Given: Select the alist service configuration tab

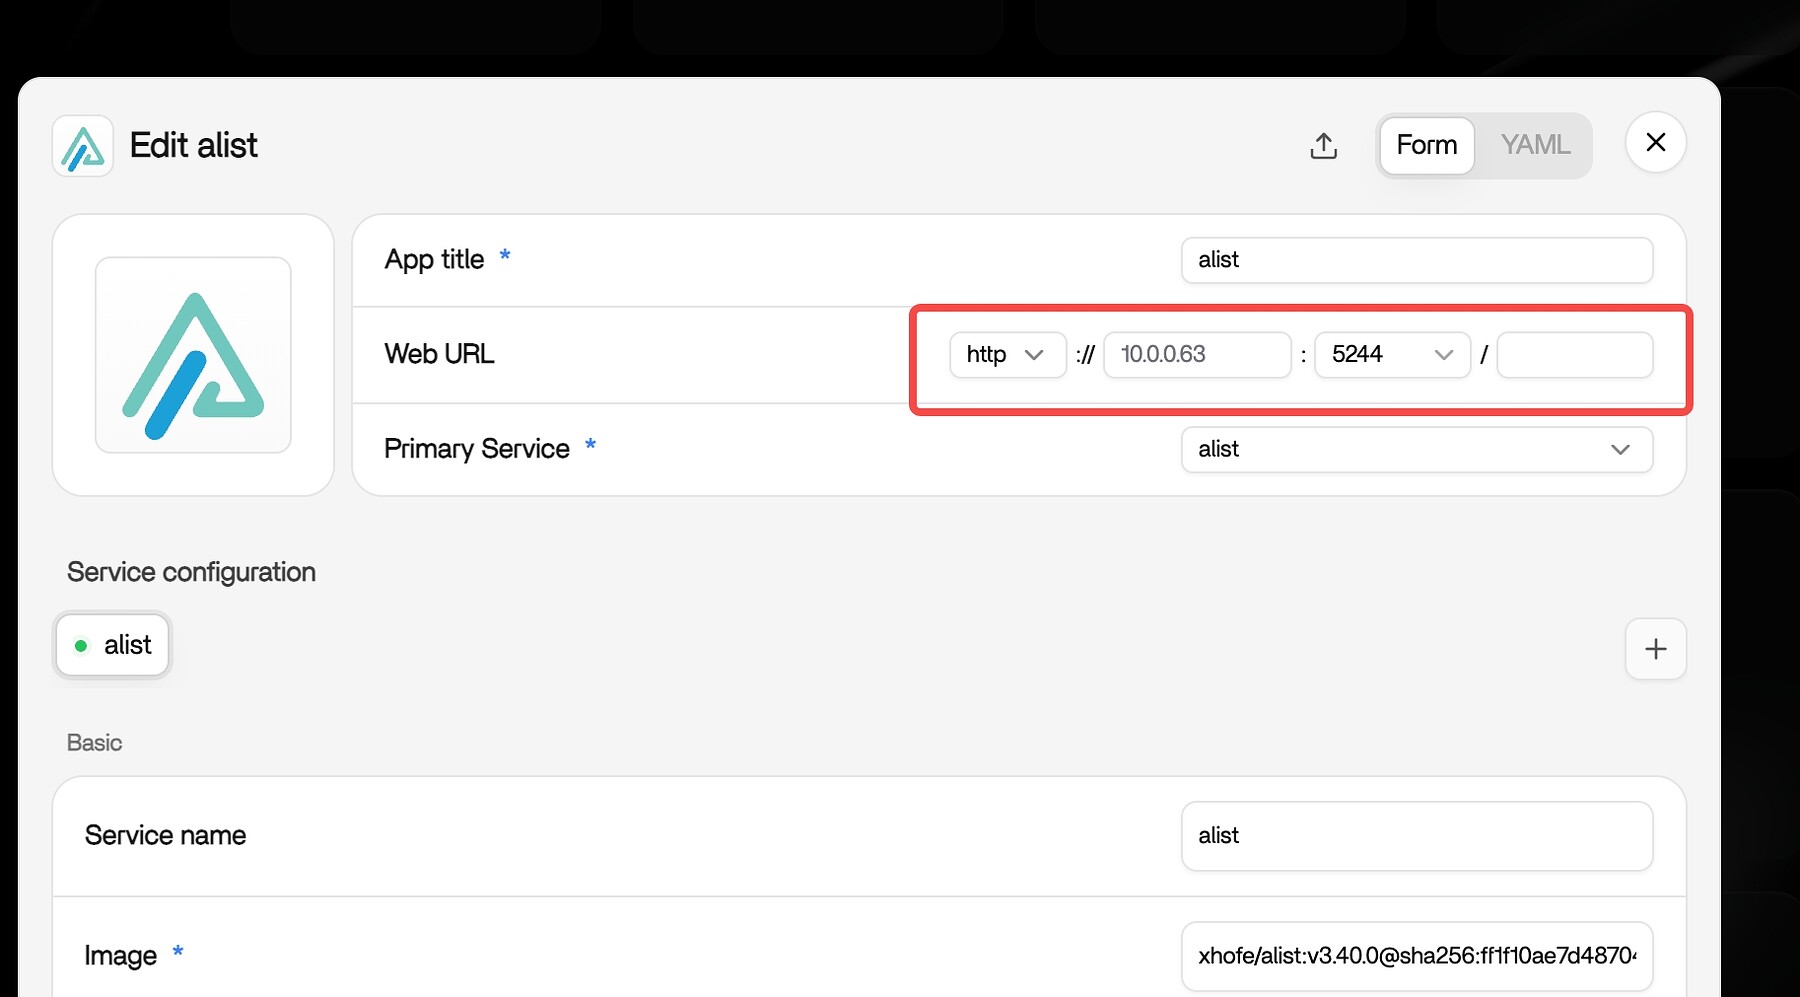Looking at the screenshot, I should (x=113, y=645).
